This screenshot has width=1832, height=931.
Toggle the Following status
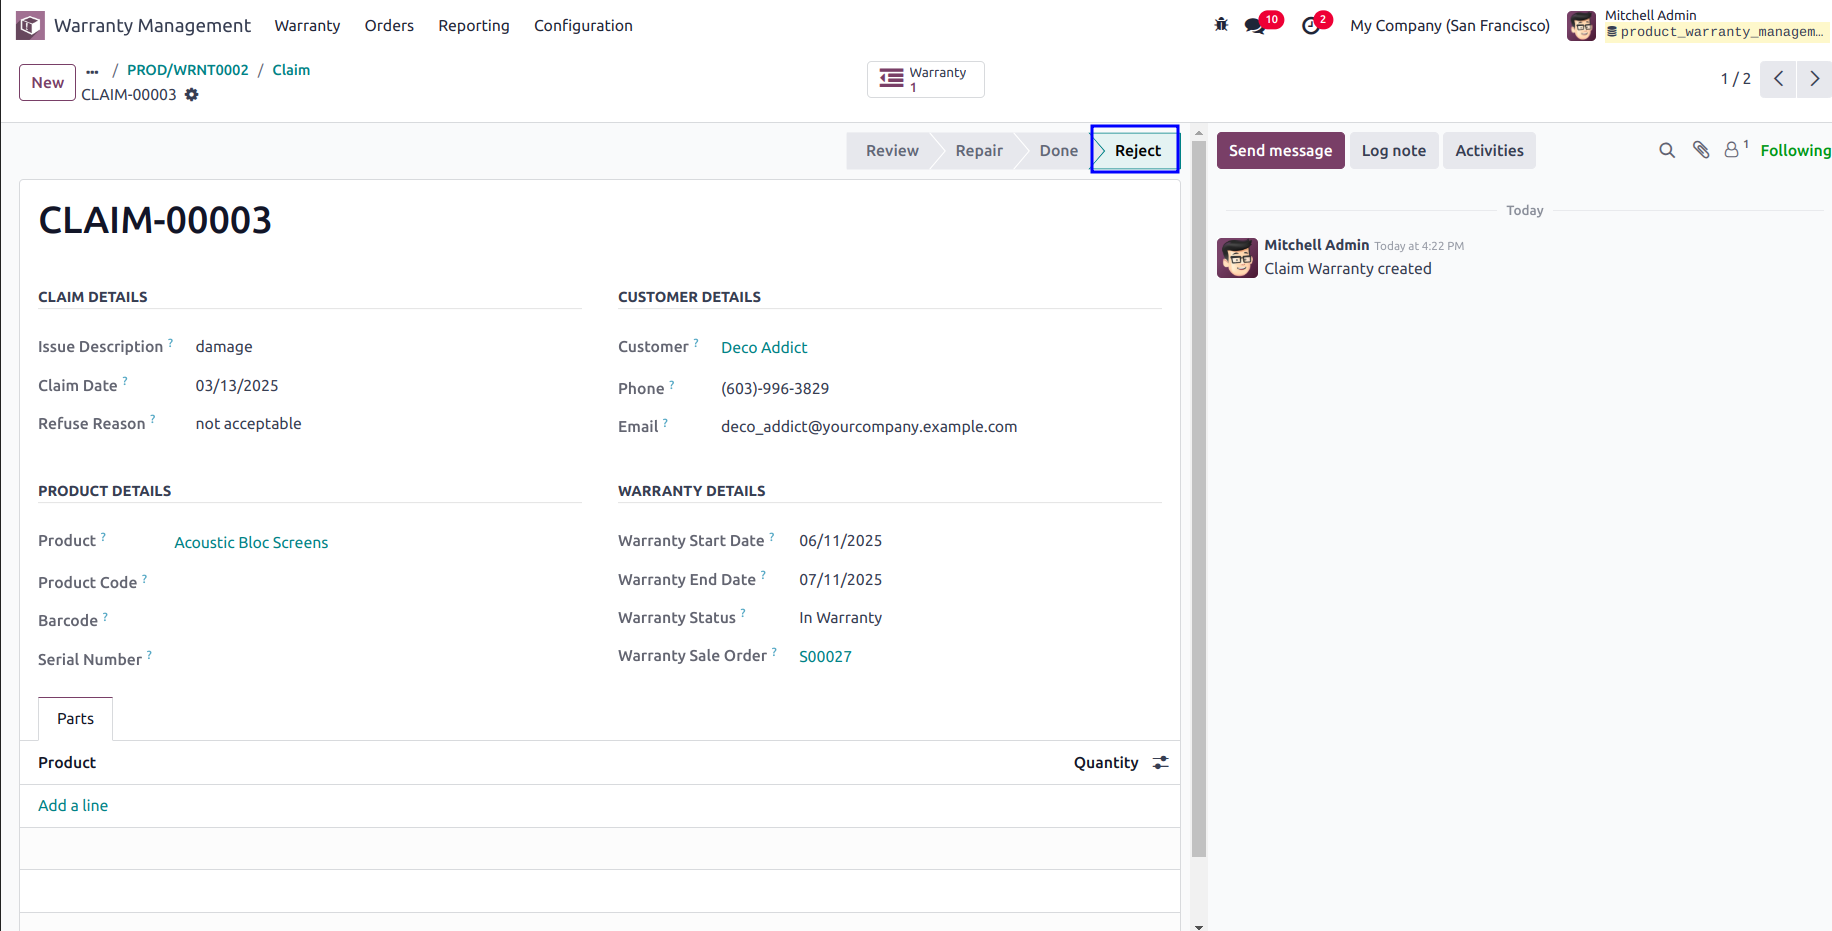coord(1795,151)
